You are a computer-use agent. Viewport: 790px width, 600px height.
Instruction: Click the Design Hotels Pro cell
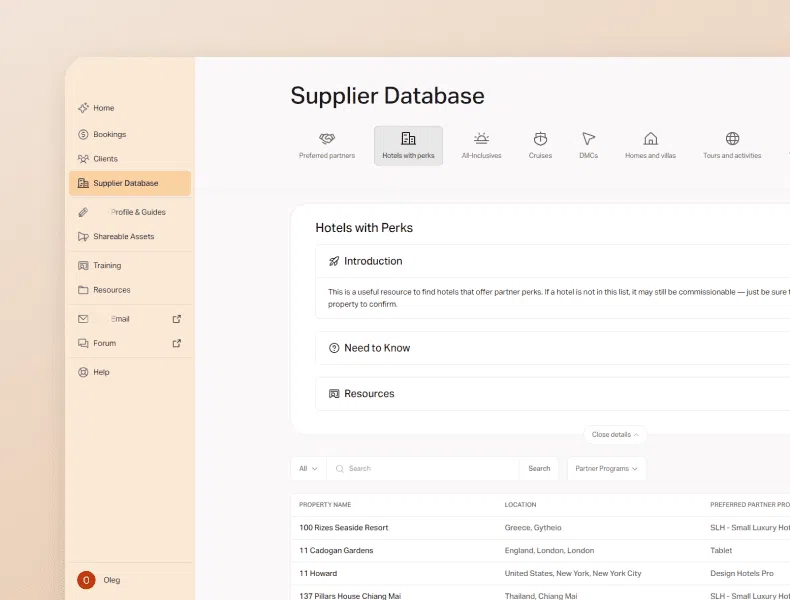click(742, 573)
